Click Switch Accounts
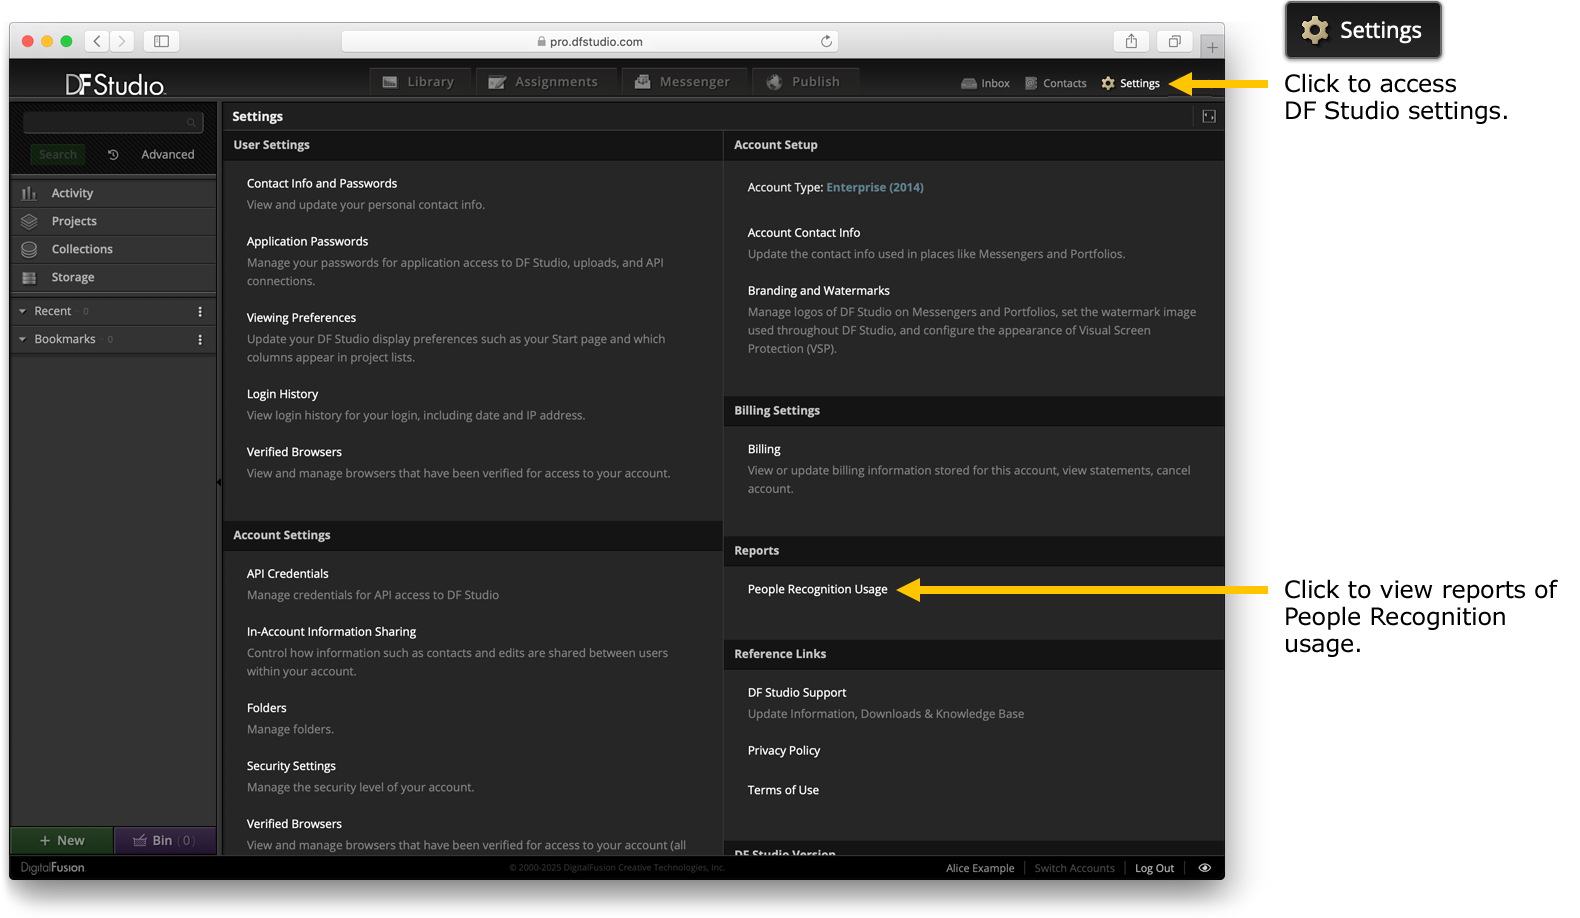 [1074, 868]
